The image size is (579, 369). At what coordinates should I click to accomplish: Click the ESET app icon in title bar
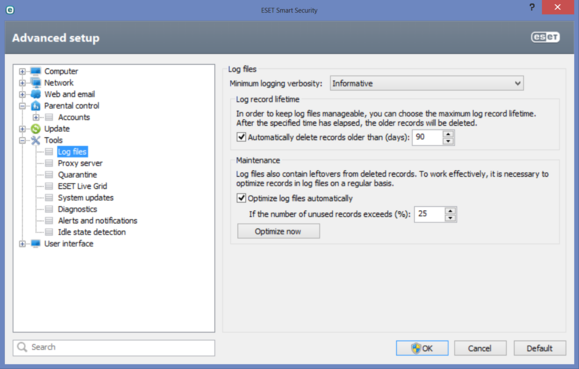pos(10,10)
